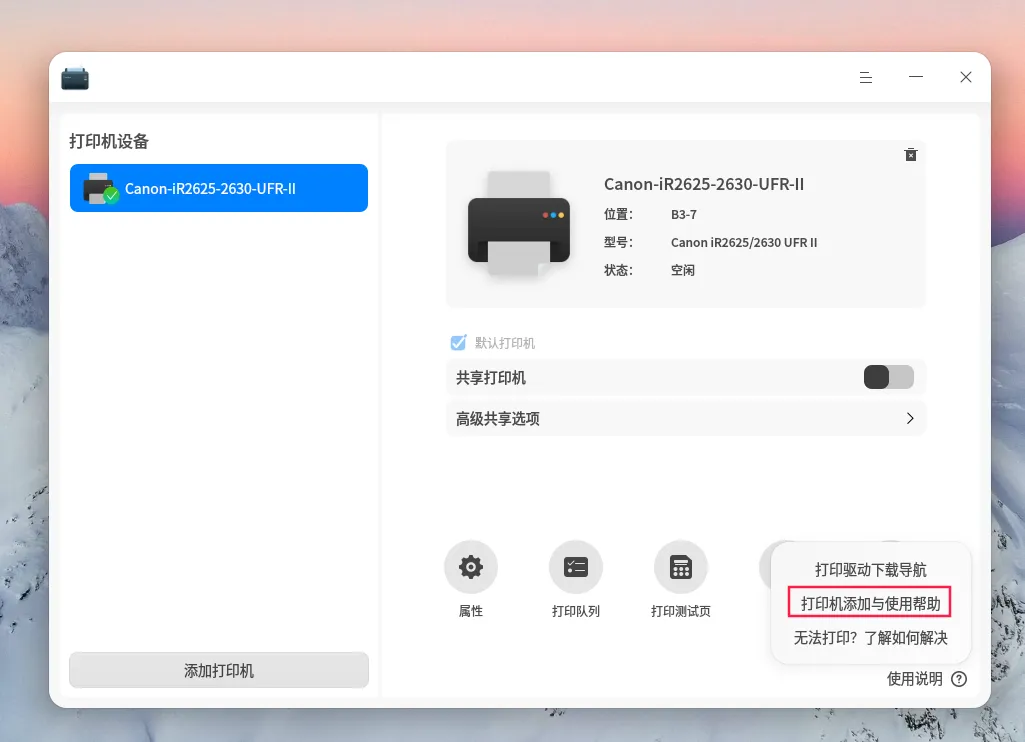Expand 高级共享选项 with the chevron arrow

910,418
